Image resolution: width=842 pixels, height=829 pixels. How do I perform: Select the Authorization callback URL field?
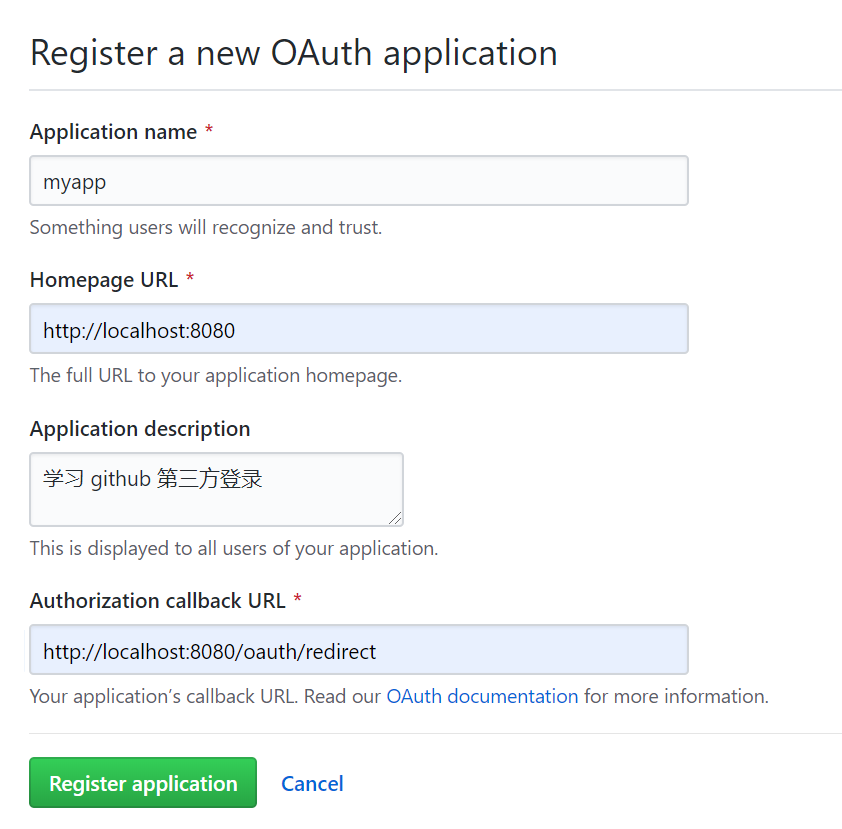tap(358, 651)
